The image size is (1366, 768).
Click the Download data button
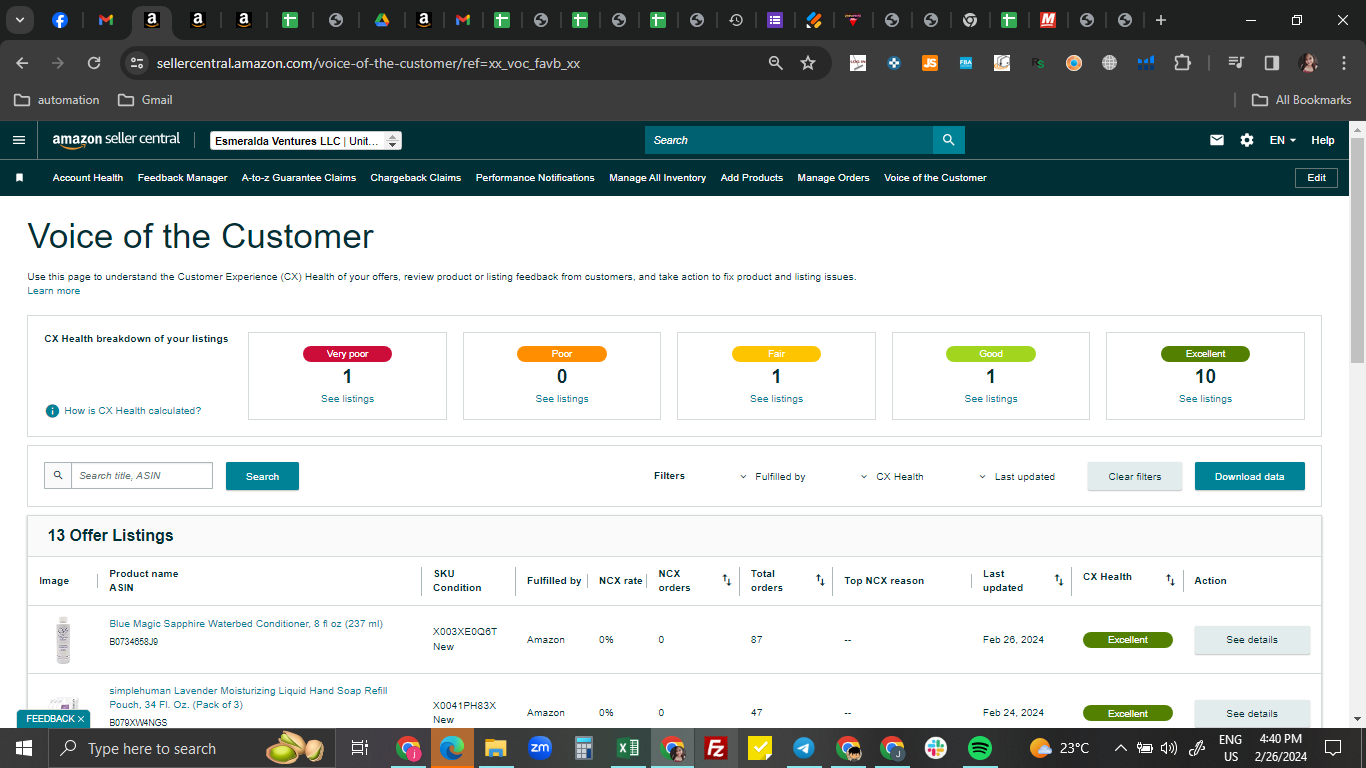[x=1249, y=476]
